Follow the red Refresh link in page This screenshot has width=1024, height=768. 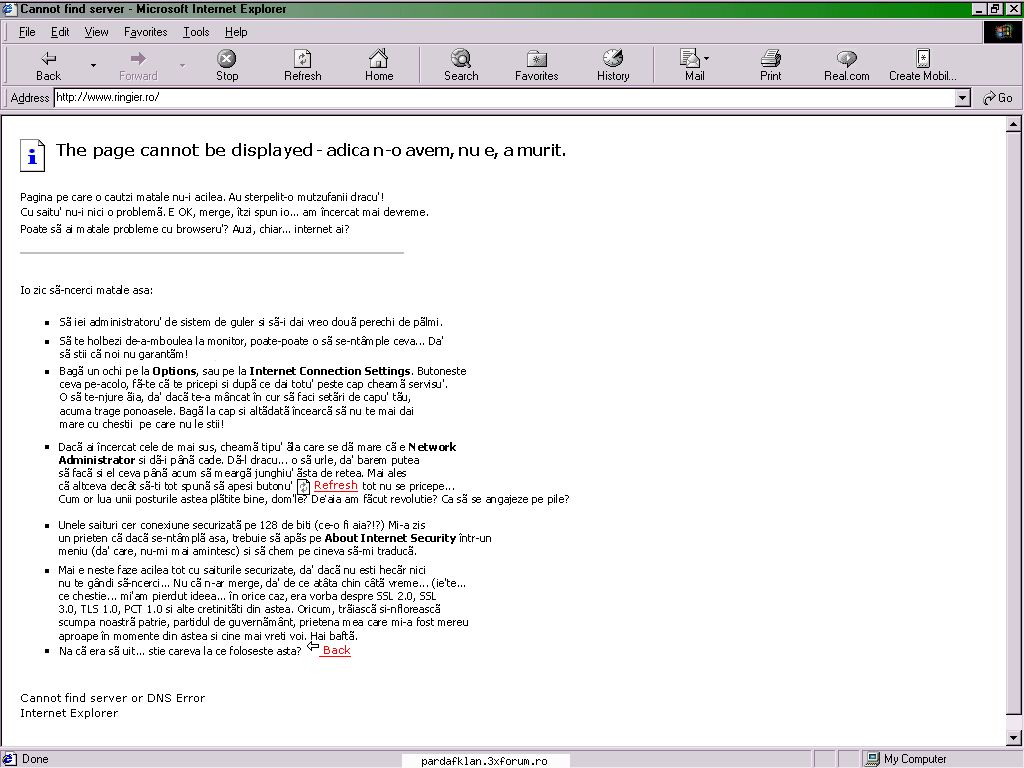tap(336, 485)
